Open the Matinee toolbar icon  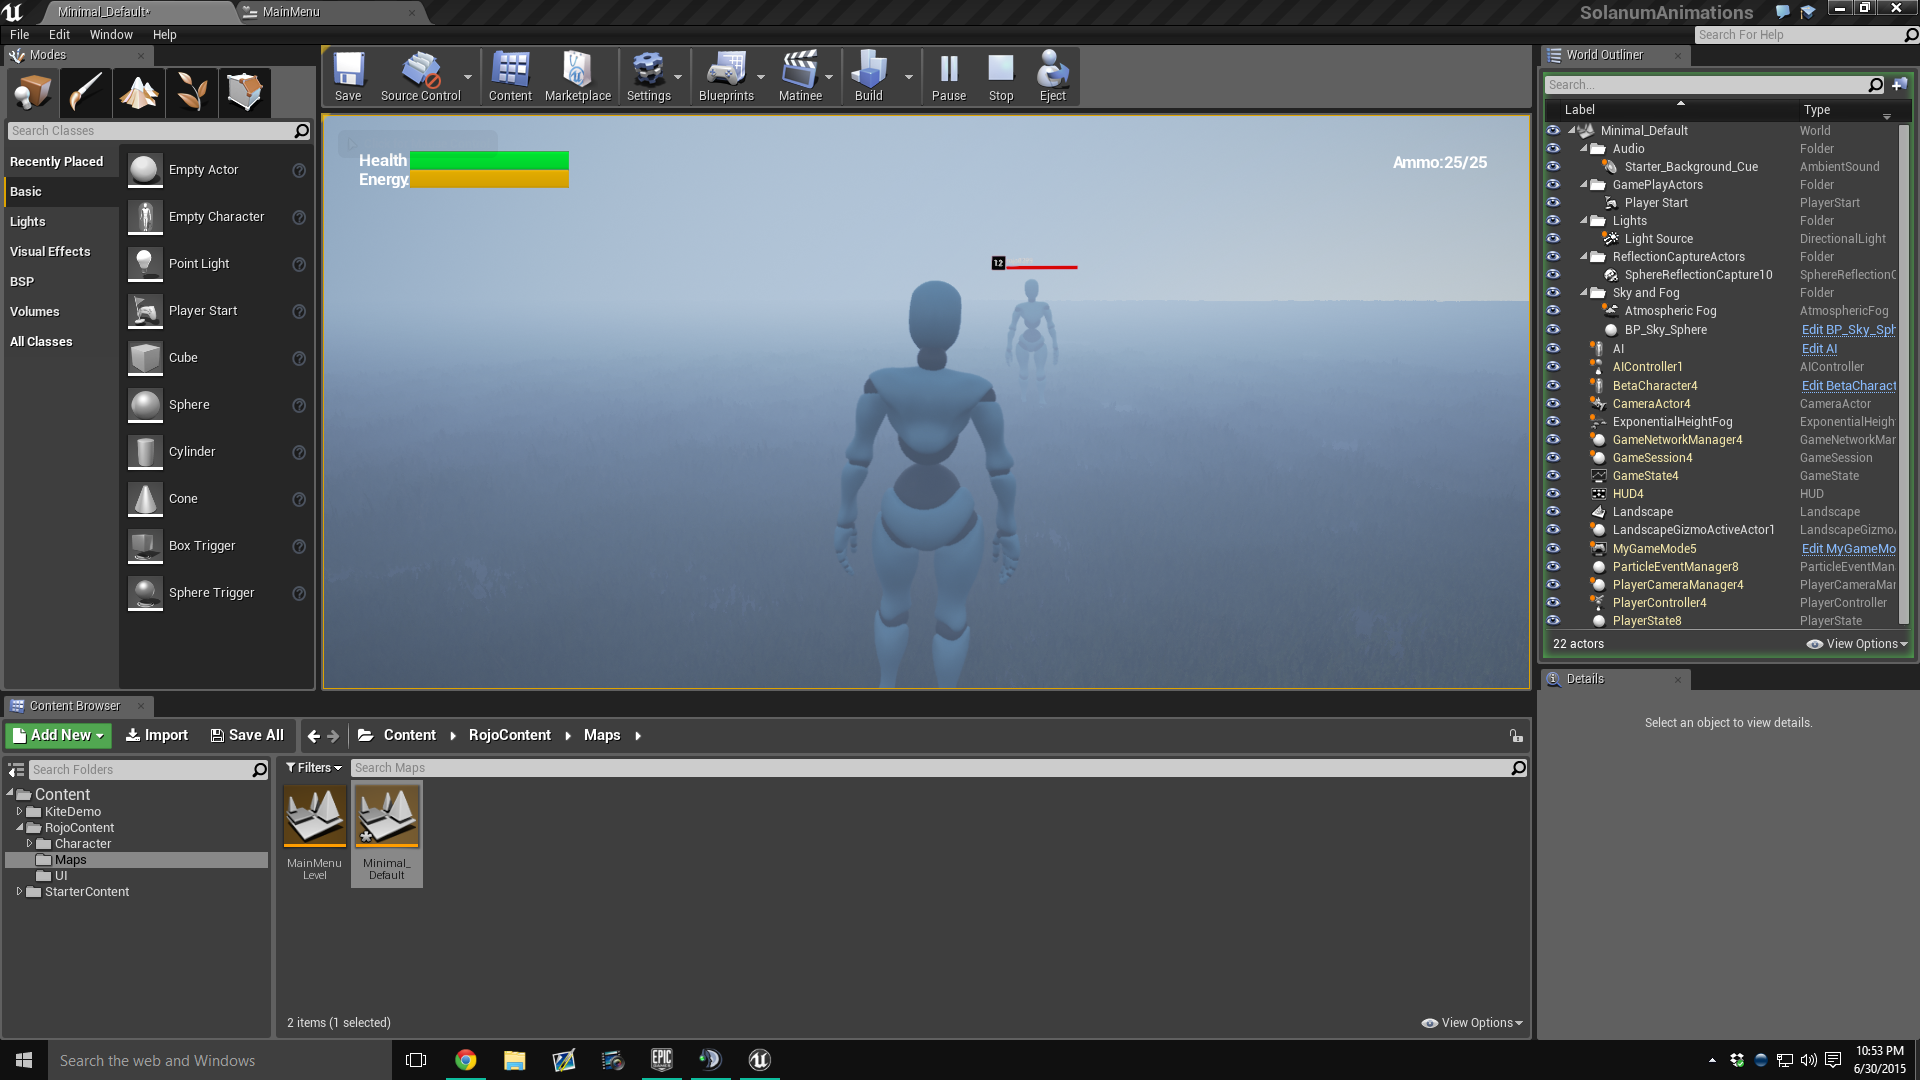(x=800, y=77)
